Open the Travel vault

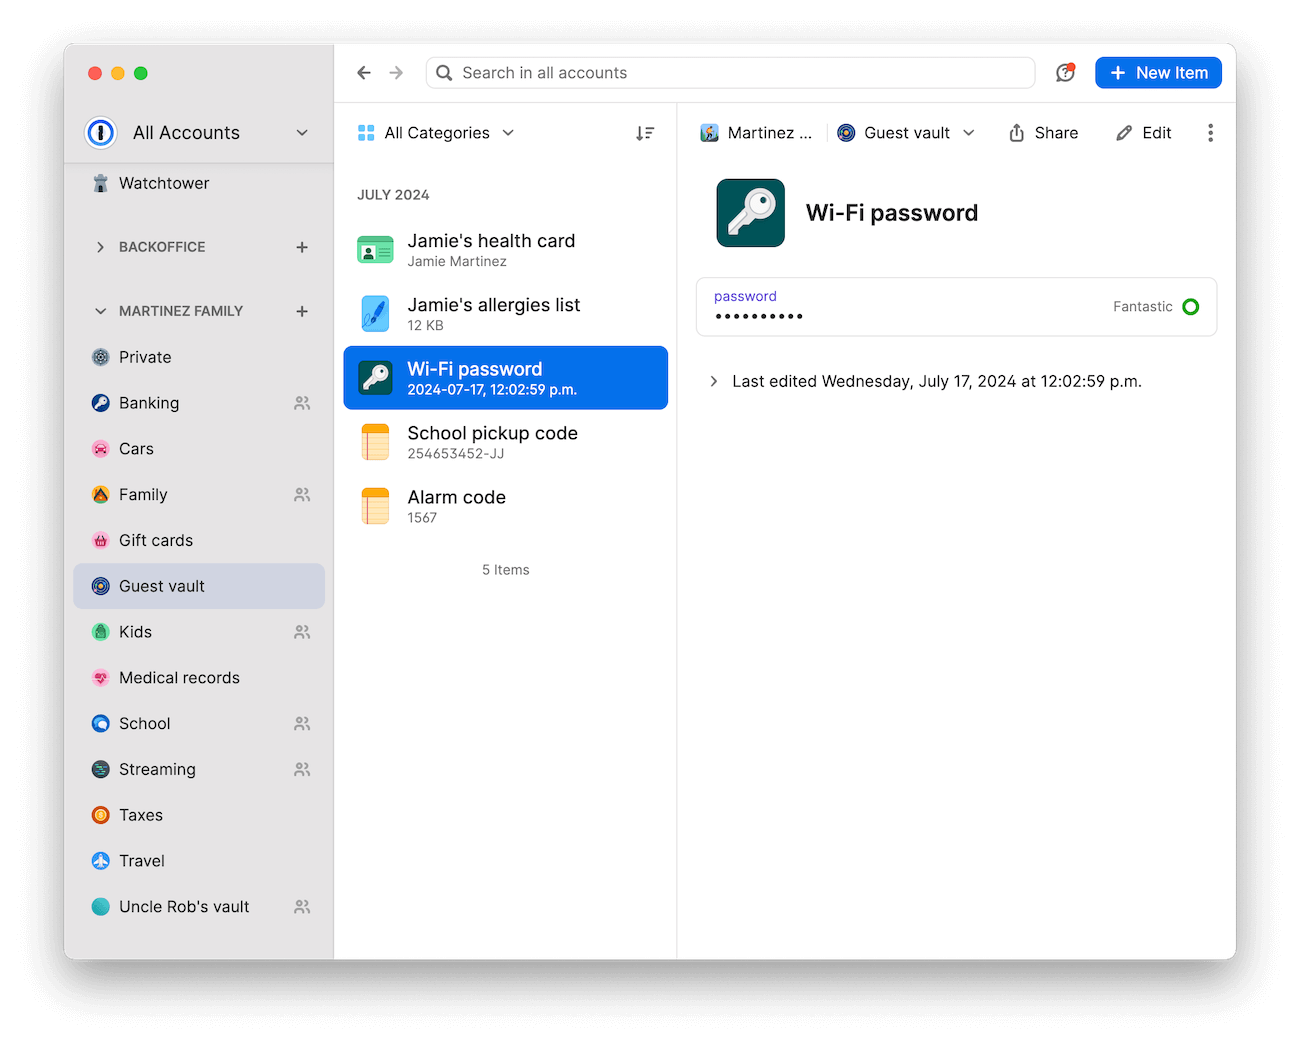pyautogui.click(x=141, y=860)
